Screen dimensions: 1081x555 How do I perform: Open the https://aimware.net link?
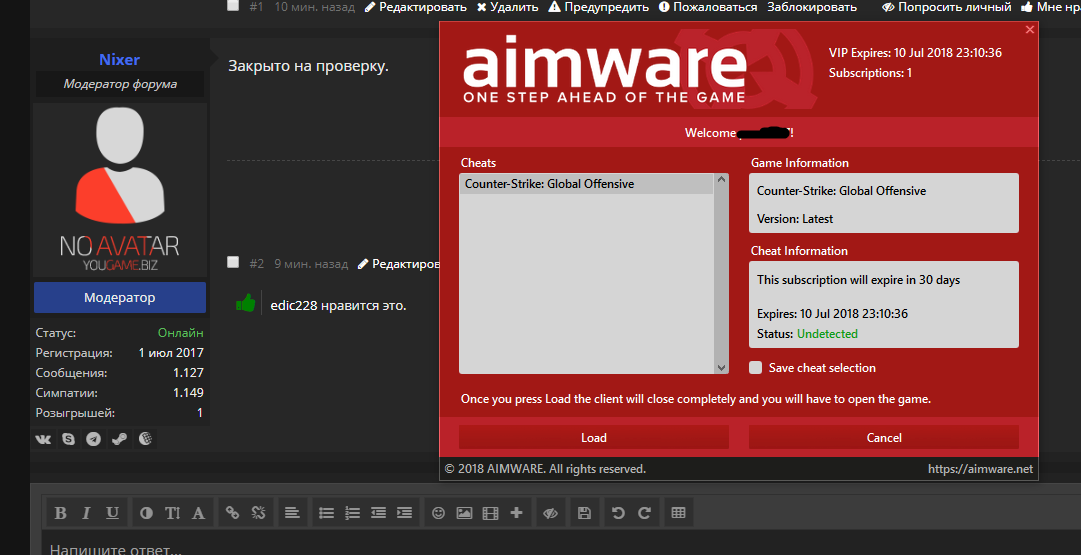980,469
